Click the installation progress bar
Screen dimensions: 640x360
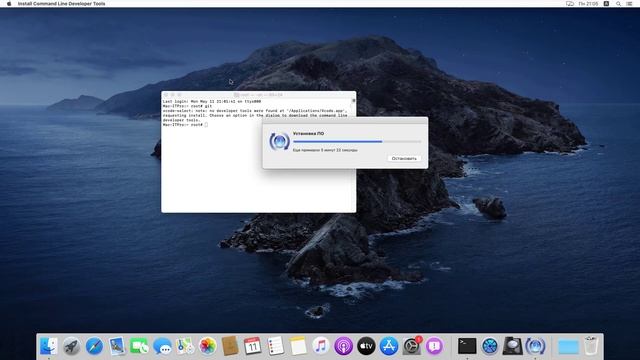coord(357,141)
